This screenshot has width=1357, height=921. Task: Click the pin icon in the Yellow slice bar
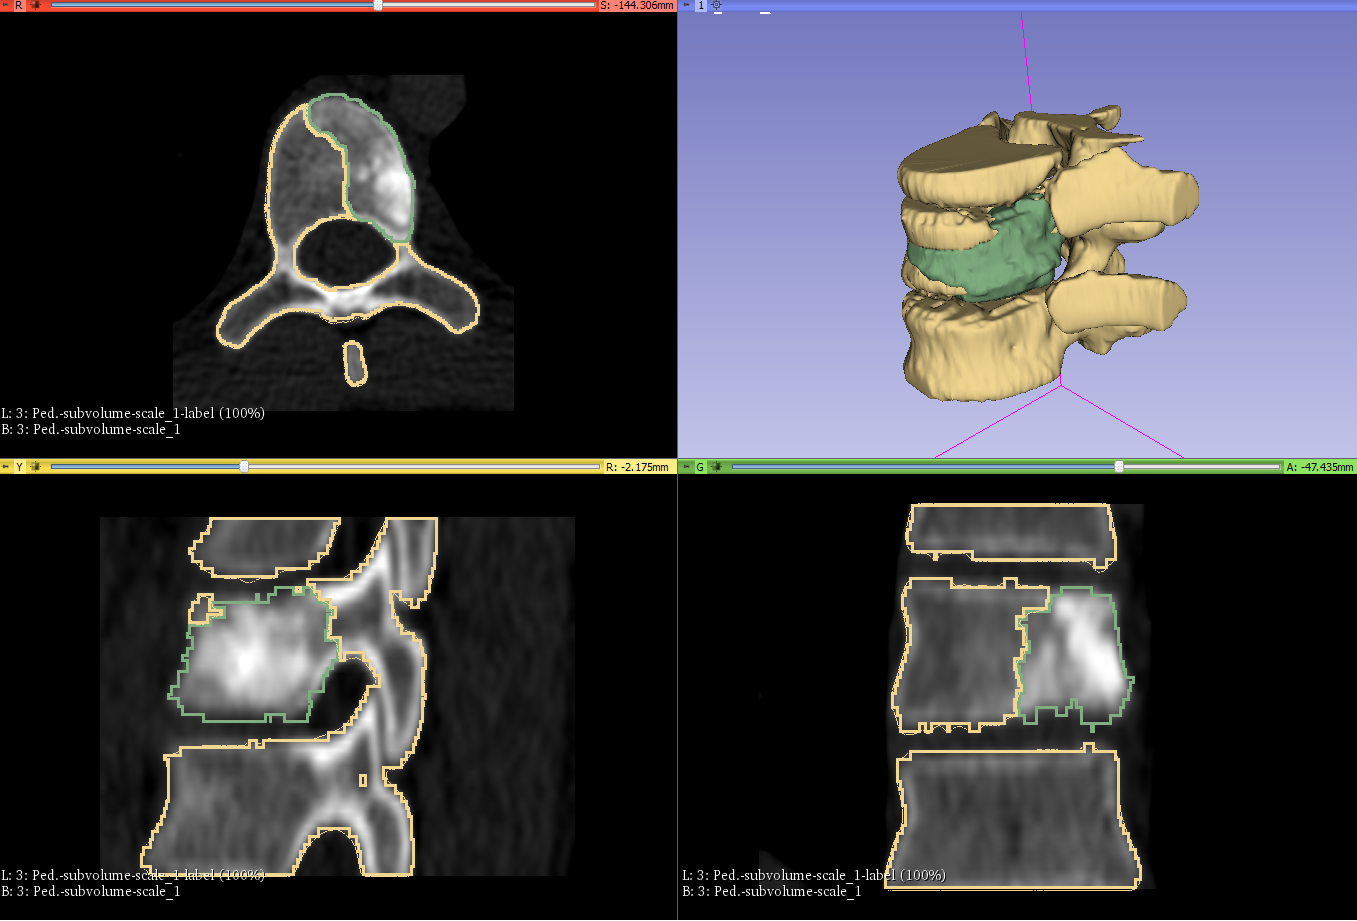tap(6, 467)
